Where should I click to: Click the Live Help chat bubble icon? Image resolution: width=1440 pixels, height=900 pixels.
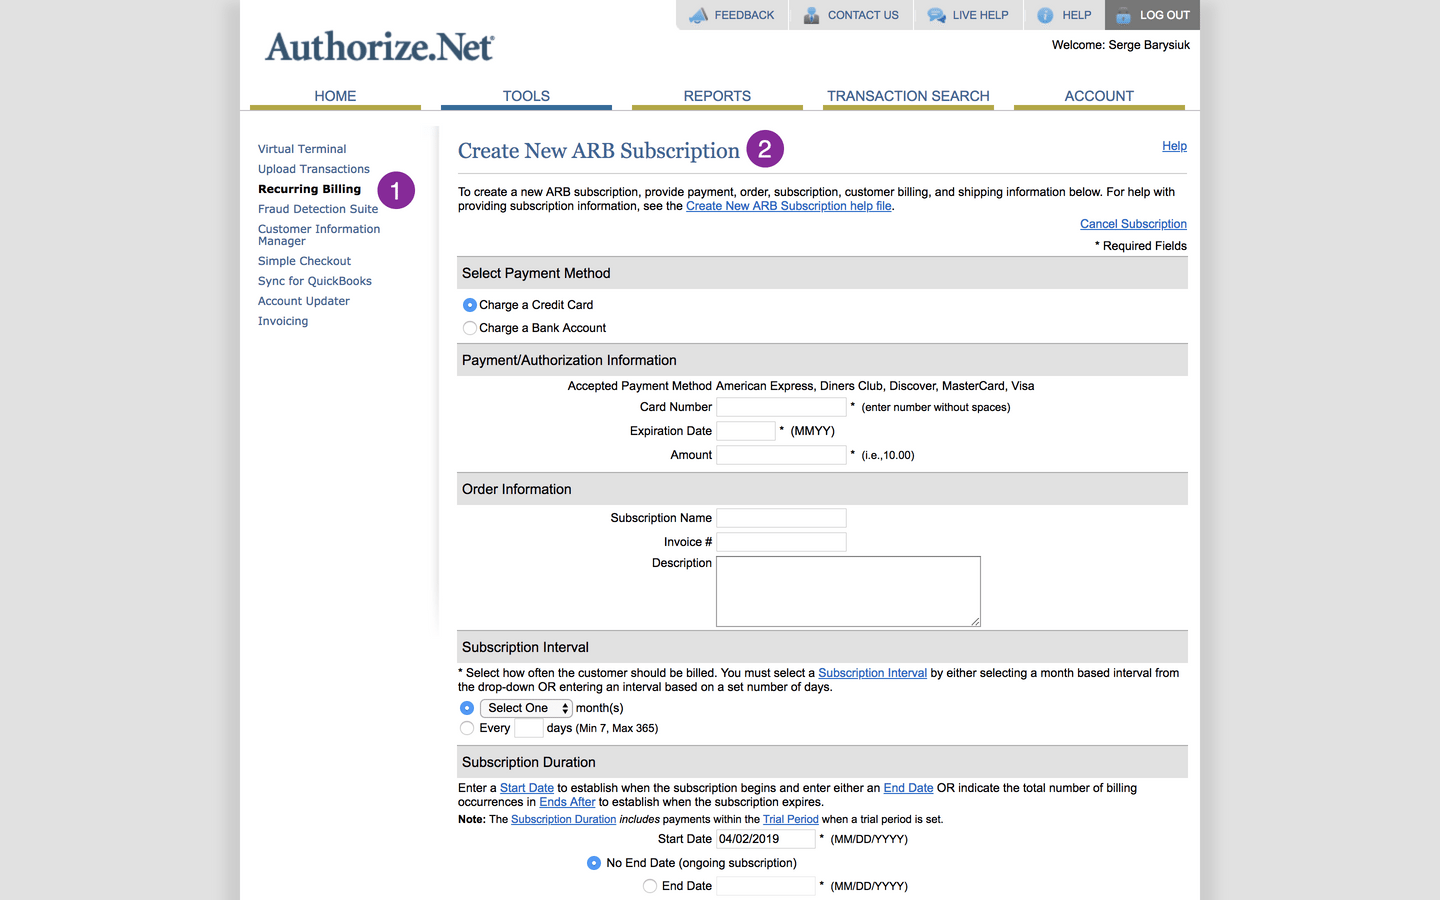936,15
